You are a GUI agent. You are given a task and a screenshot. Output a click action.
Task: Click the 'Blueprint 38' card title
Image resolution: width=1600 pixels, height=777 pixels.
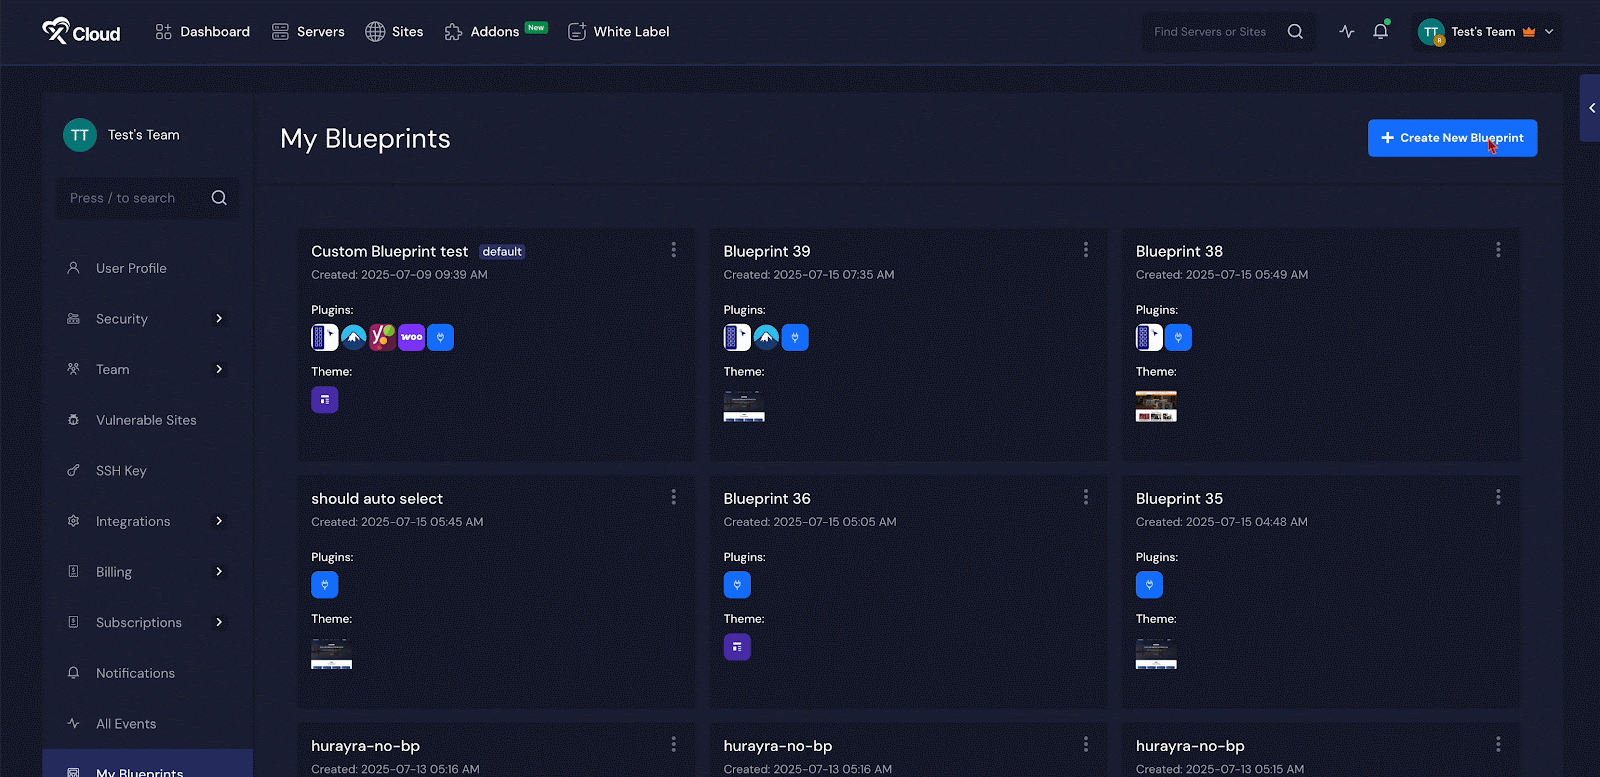click(x=1179, y=251)
